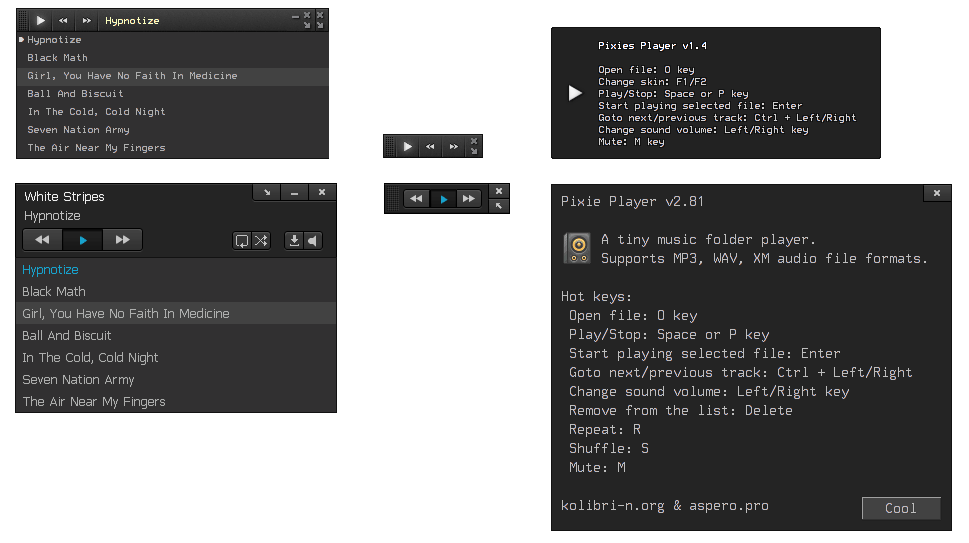Play in the playlist-less mini player with blue arrow
The width and height of the screenshot is (969, 543).
point(444,199)
